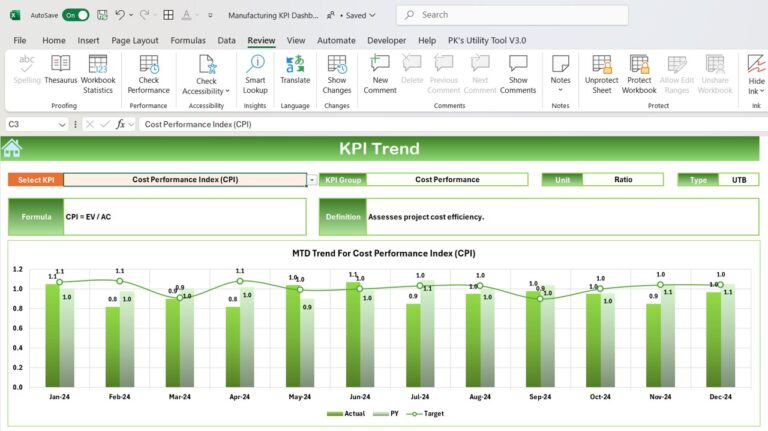Click the Redo icon
The image size is (768, 431).
click(x=144, y=15)
